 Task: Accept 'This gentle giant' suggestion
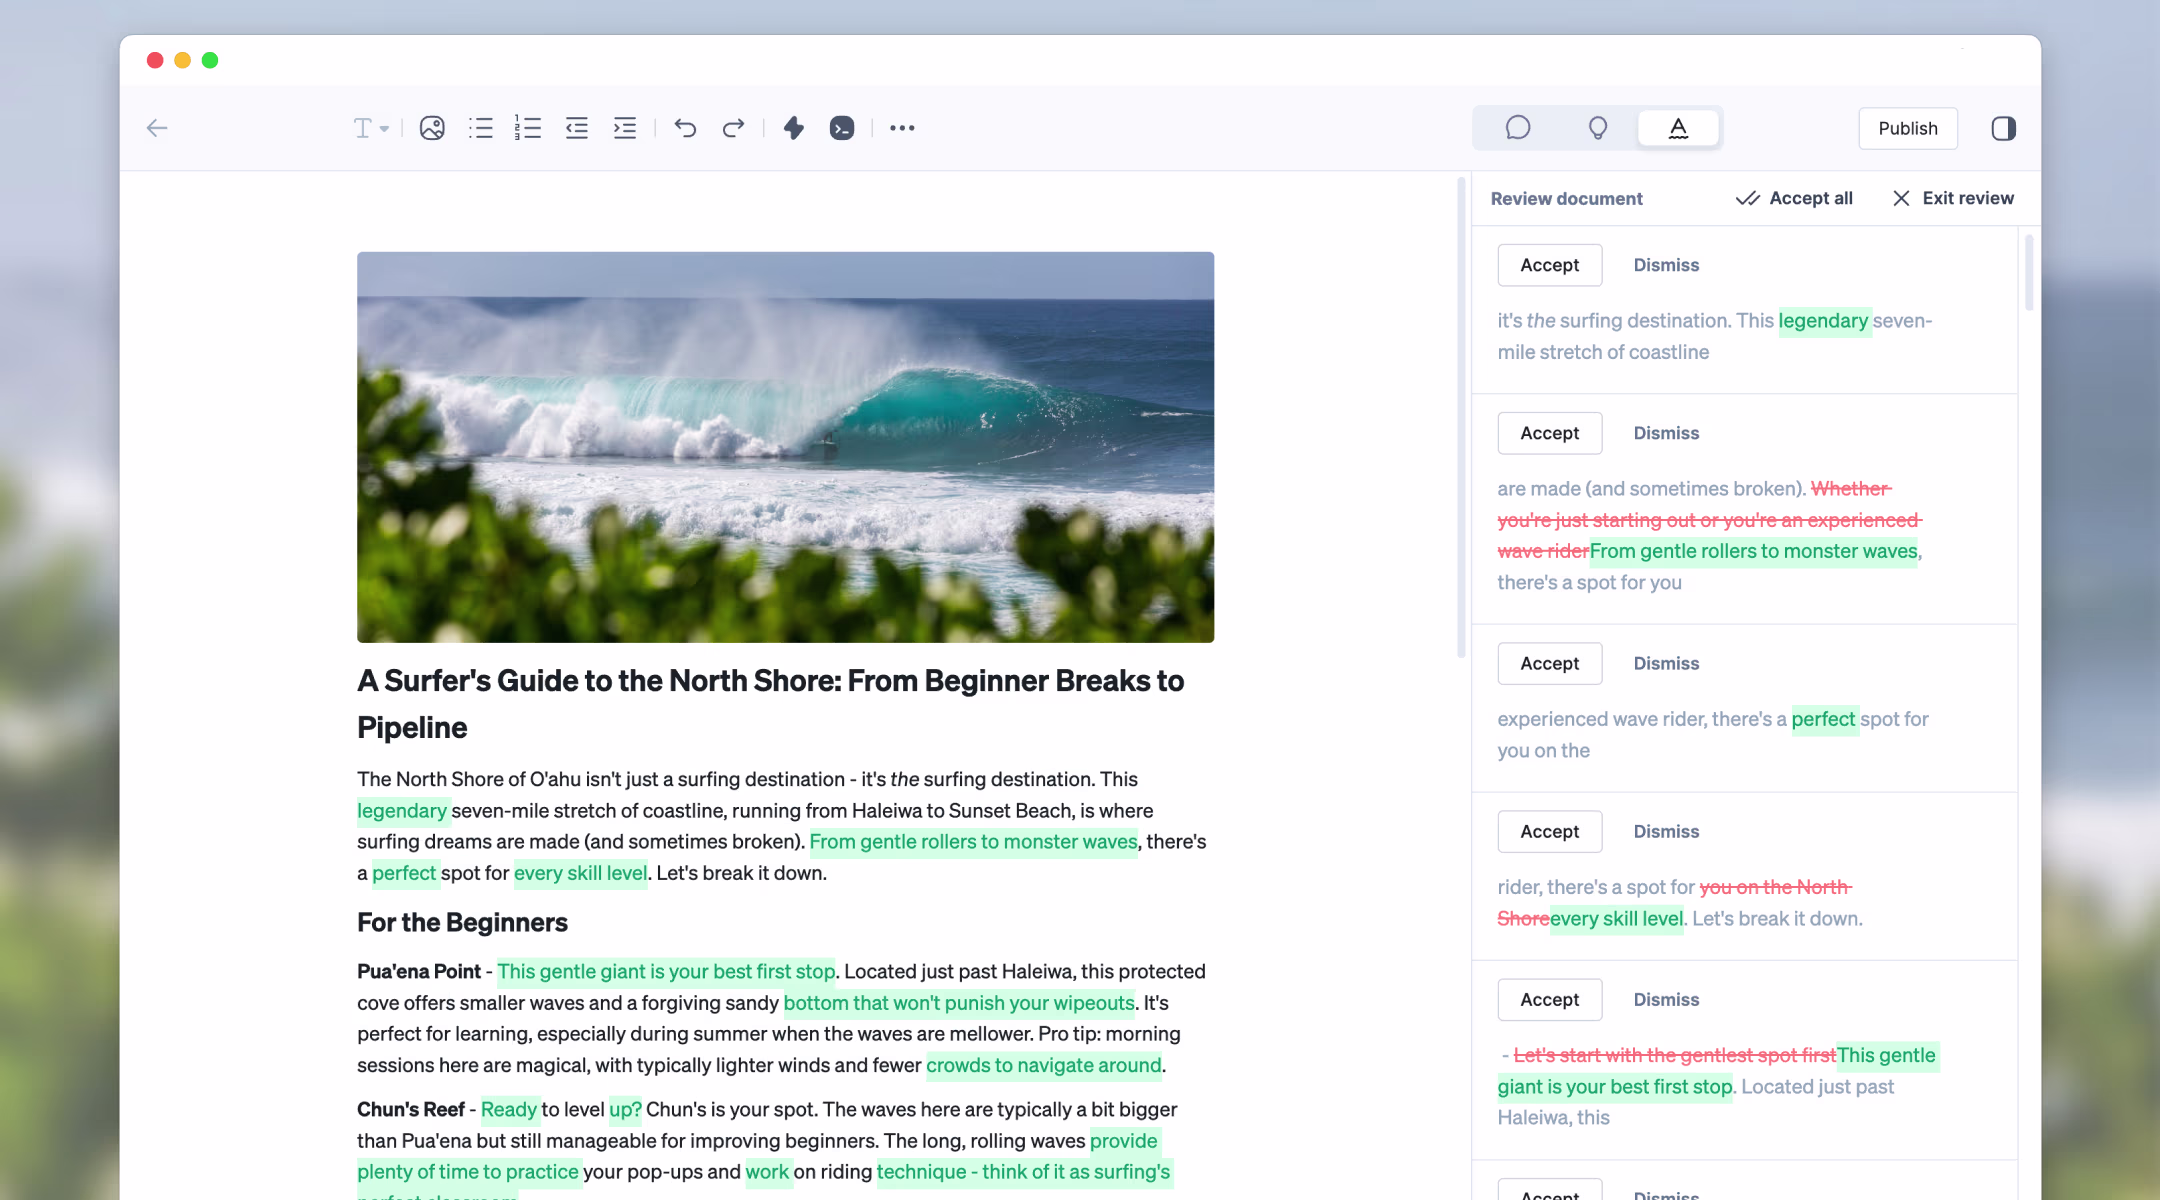1550,999
